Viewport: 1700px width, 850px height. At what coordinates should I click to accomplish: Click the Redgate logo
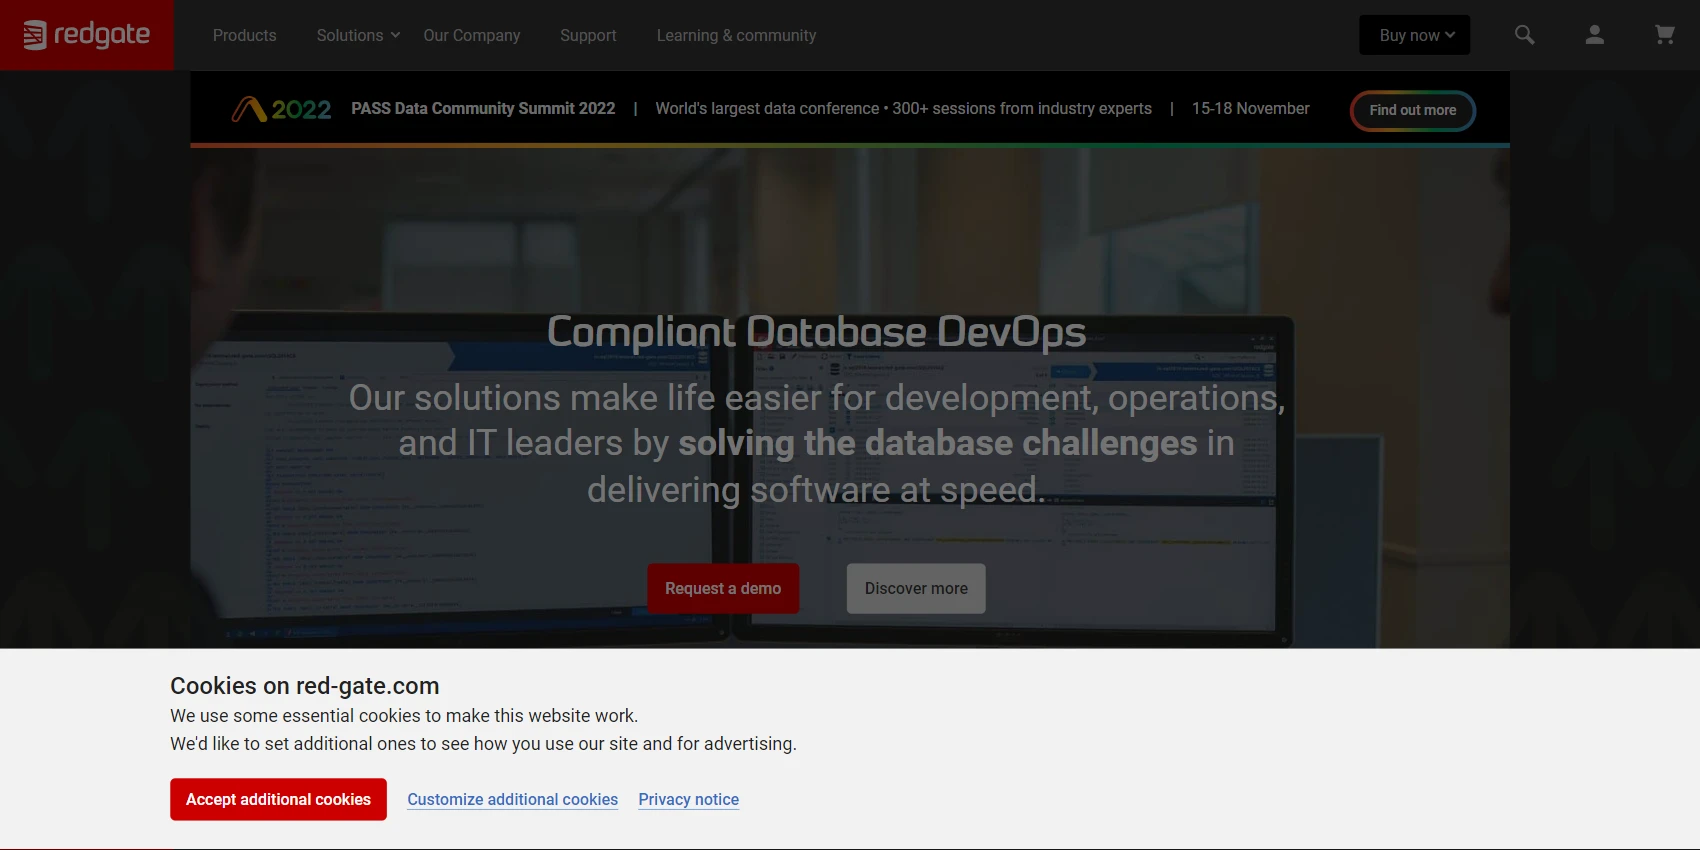pyautogui.click(x=87, y=35)
